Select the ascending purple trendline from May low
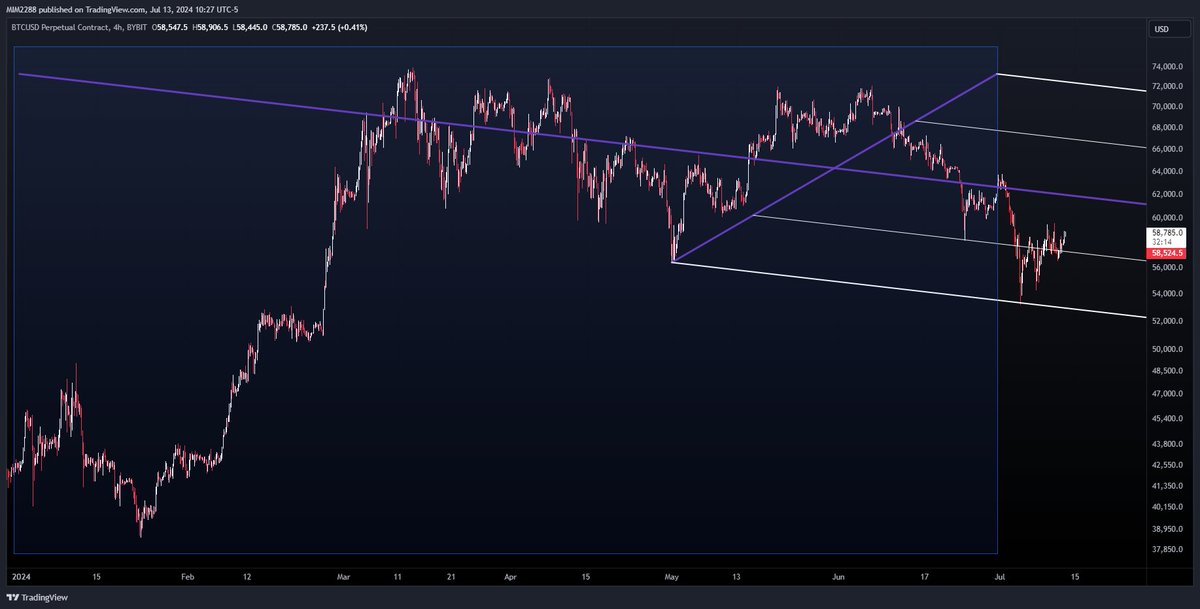This screenshot has width=1200, height=609. [x=835, y=167]
